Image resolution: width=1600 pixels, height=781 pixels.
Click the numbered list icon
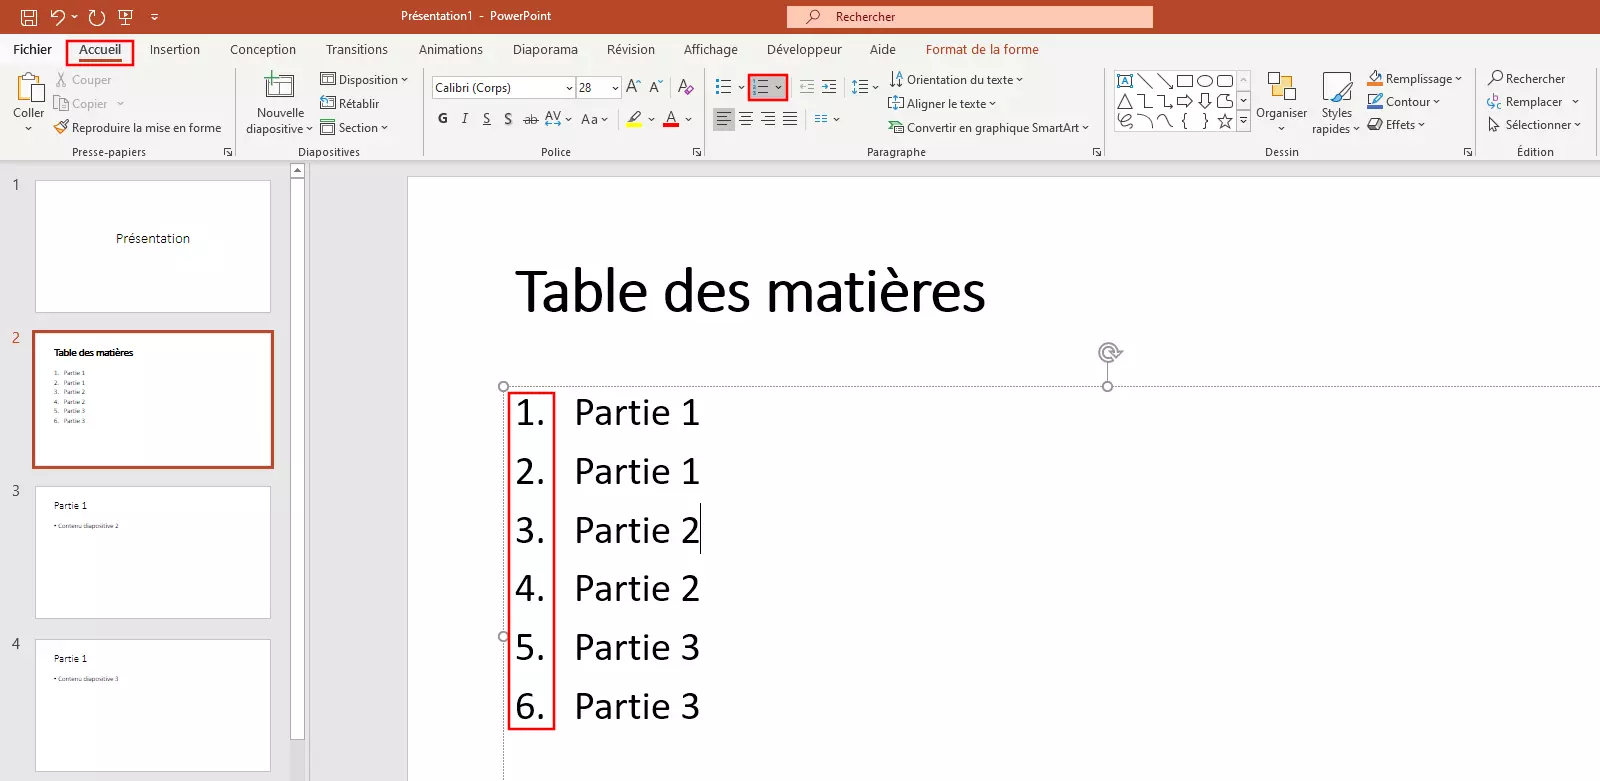tap(761, 87)
